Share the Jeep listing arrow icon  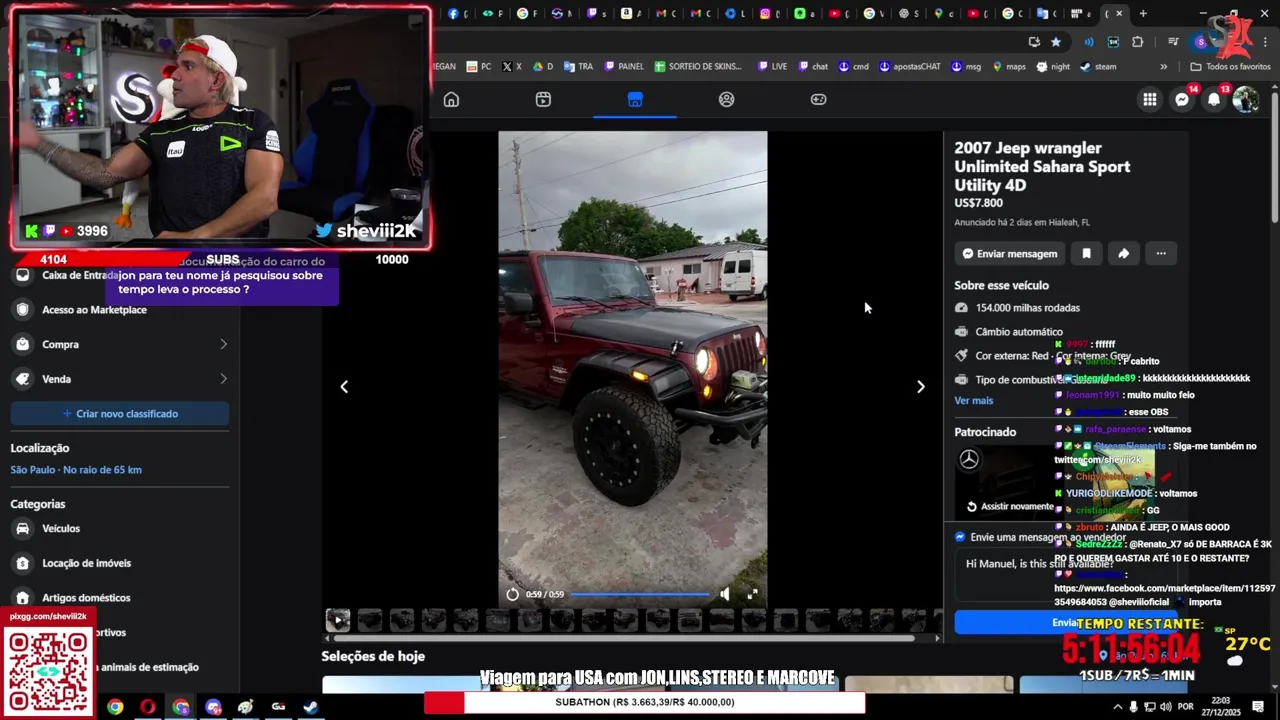tap(1123, 253)
